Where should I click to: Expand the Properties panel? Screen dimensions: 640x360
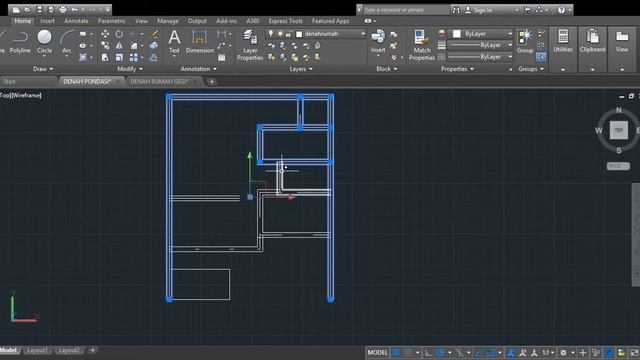(457, 69)
